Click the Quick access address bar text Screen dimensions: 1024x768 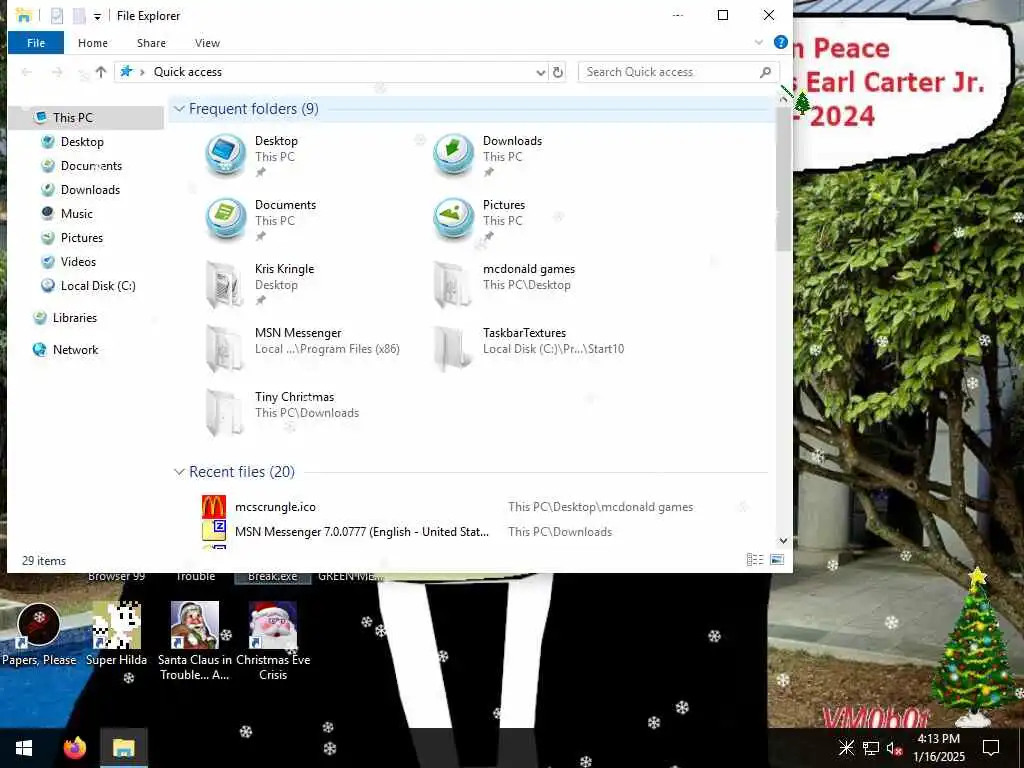187,72
